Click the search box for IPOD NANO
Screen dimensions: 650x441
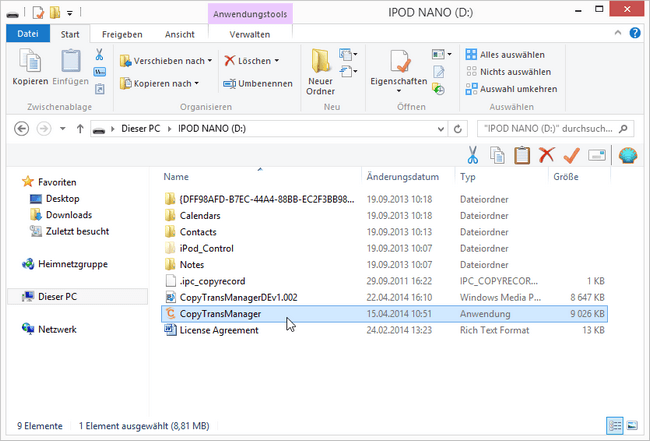pos(555,129)
